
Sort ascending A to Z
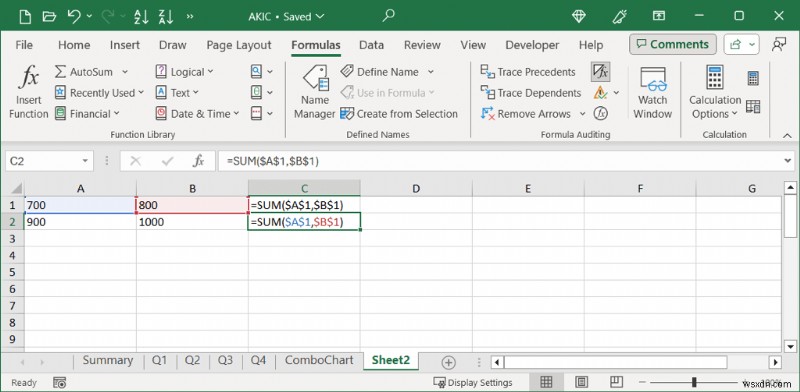click(x=141, y=16)
